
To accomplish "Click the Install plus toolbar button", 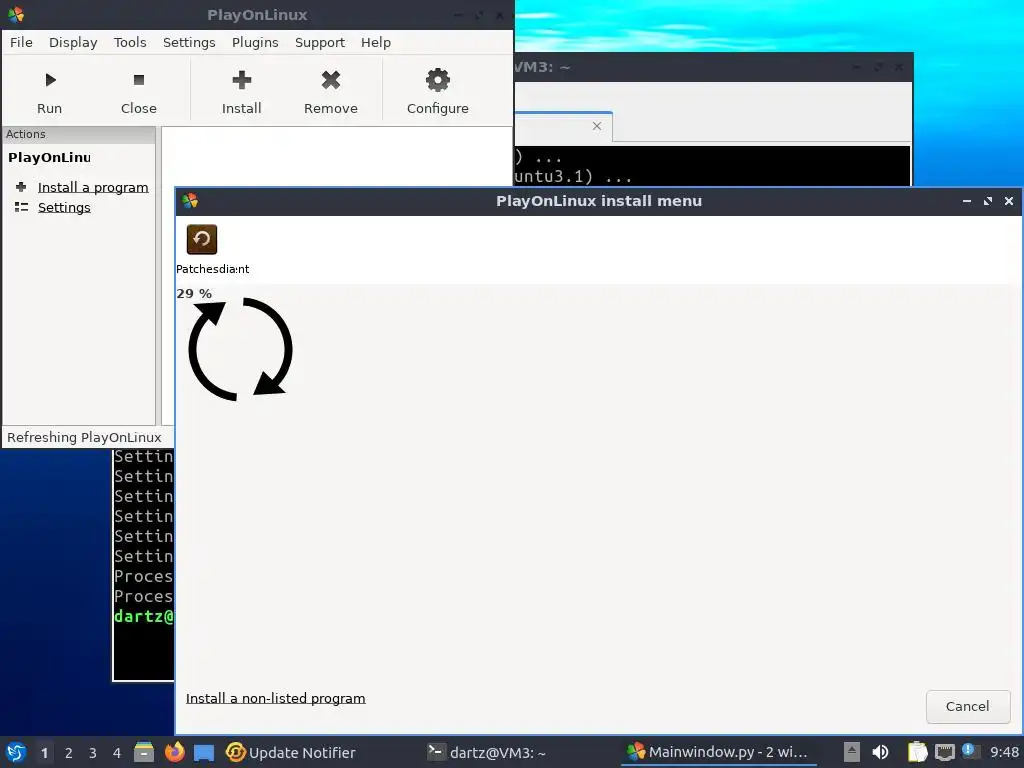I will (242, 92).
